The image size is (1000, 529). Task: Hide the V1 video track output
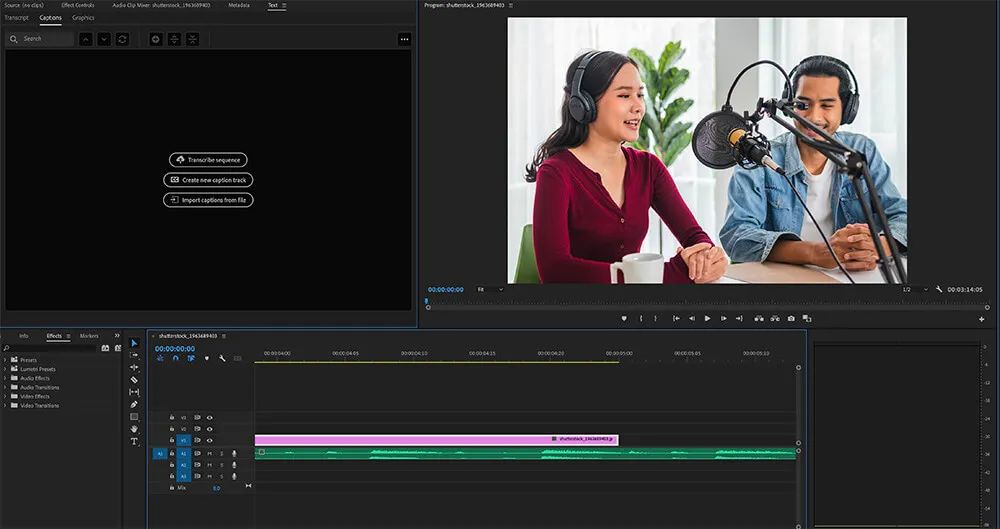click(x=209, y=440)
